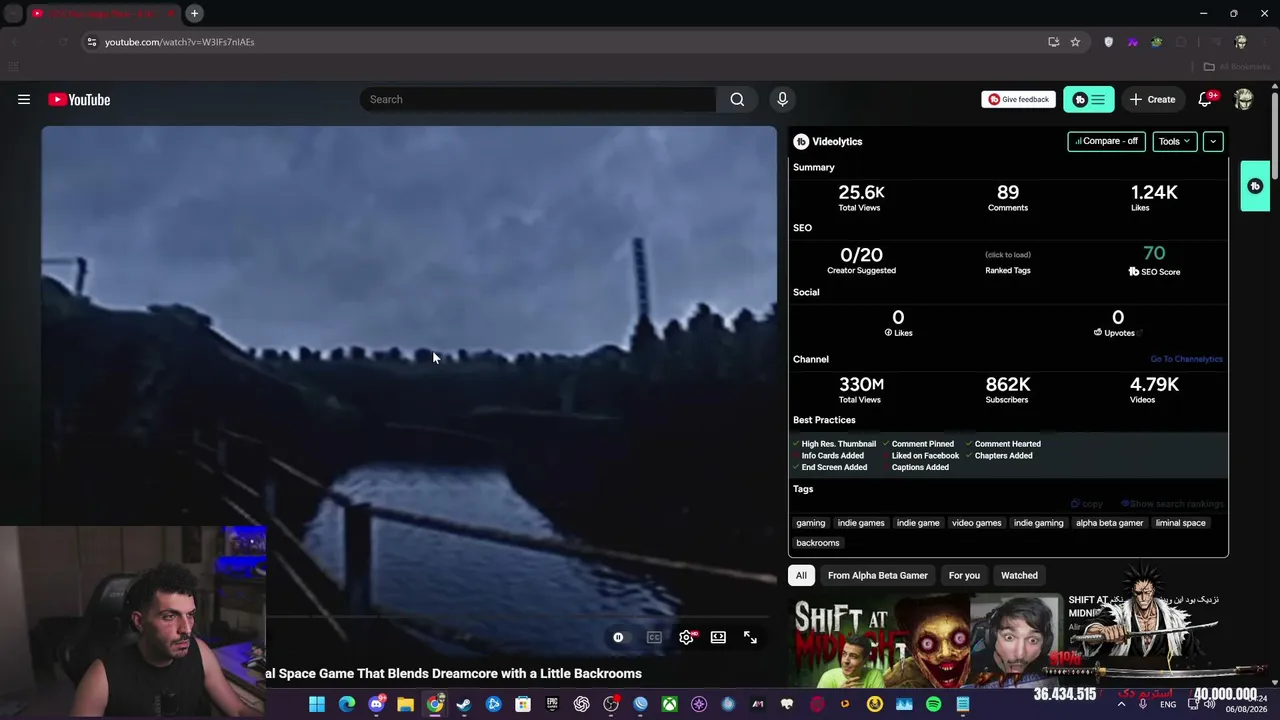The image size is (1280, 720).
Task: Open Microsoft Store from taskbar
Action: pos(522,704)
